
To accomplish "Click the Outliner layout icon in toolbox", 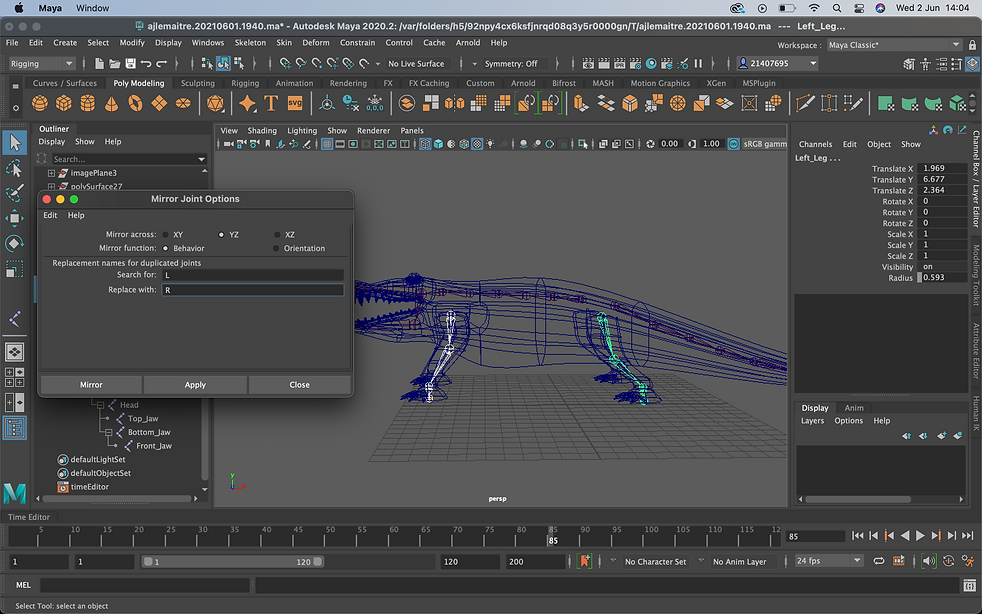I will pyautogui.click(x=14, y=428).
